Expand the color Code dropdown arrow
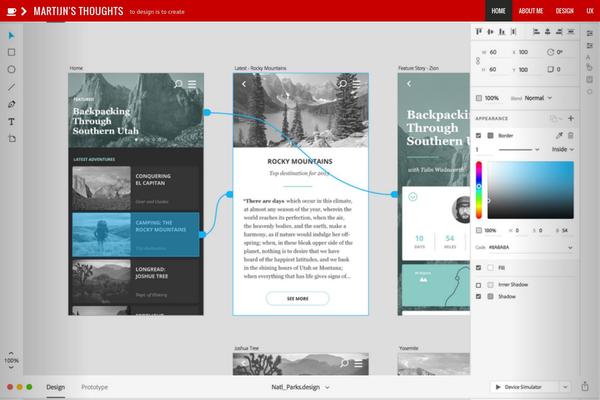This screenshot has height=400, width=600. coord(570,248)
